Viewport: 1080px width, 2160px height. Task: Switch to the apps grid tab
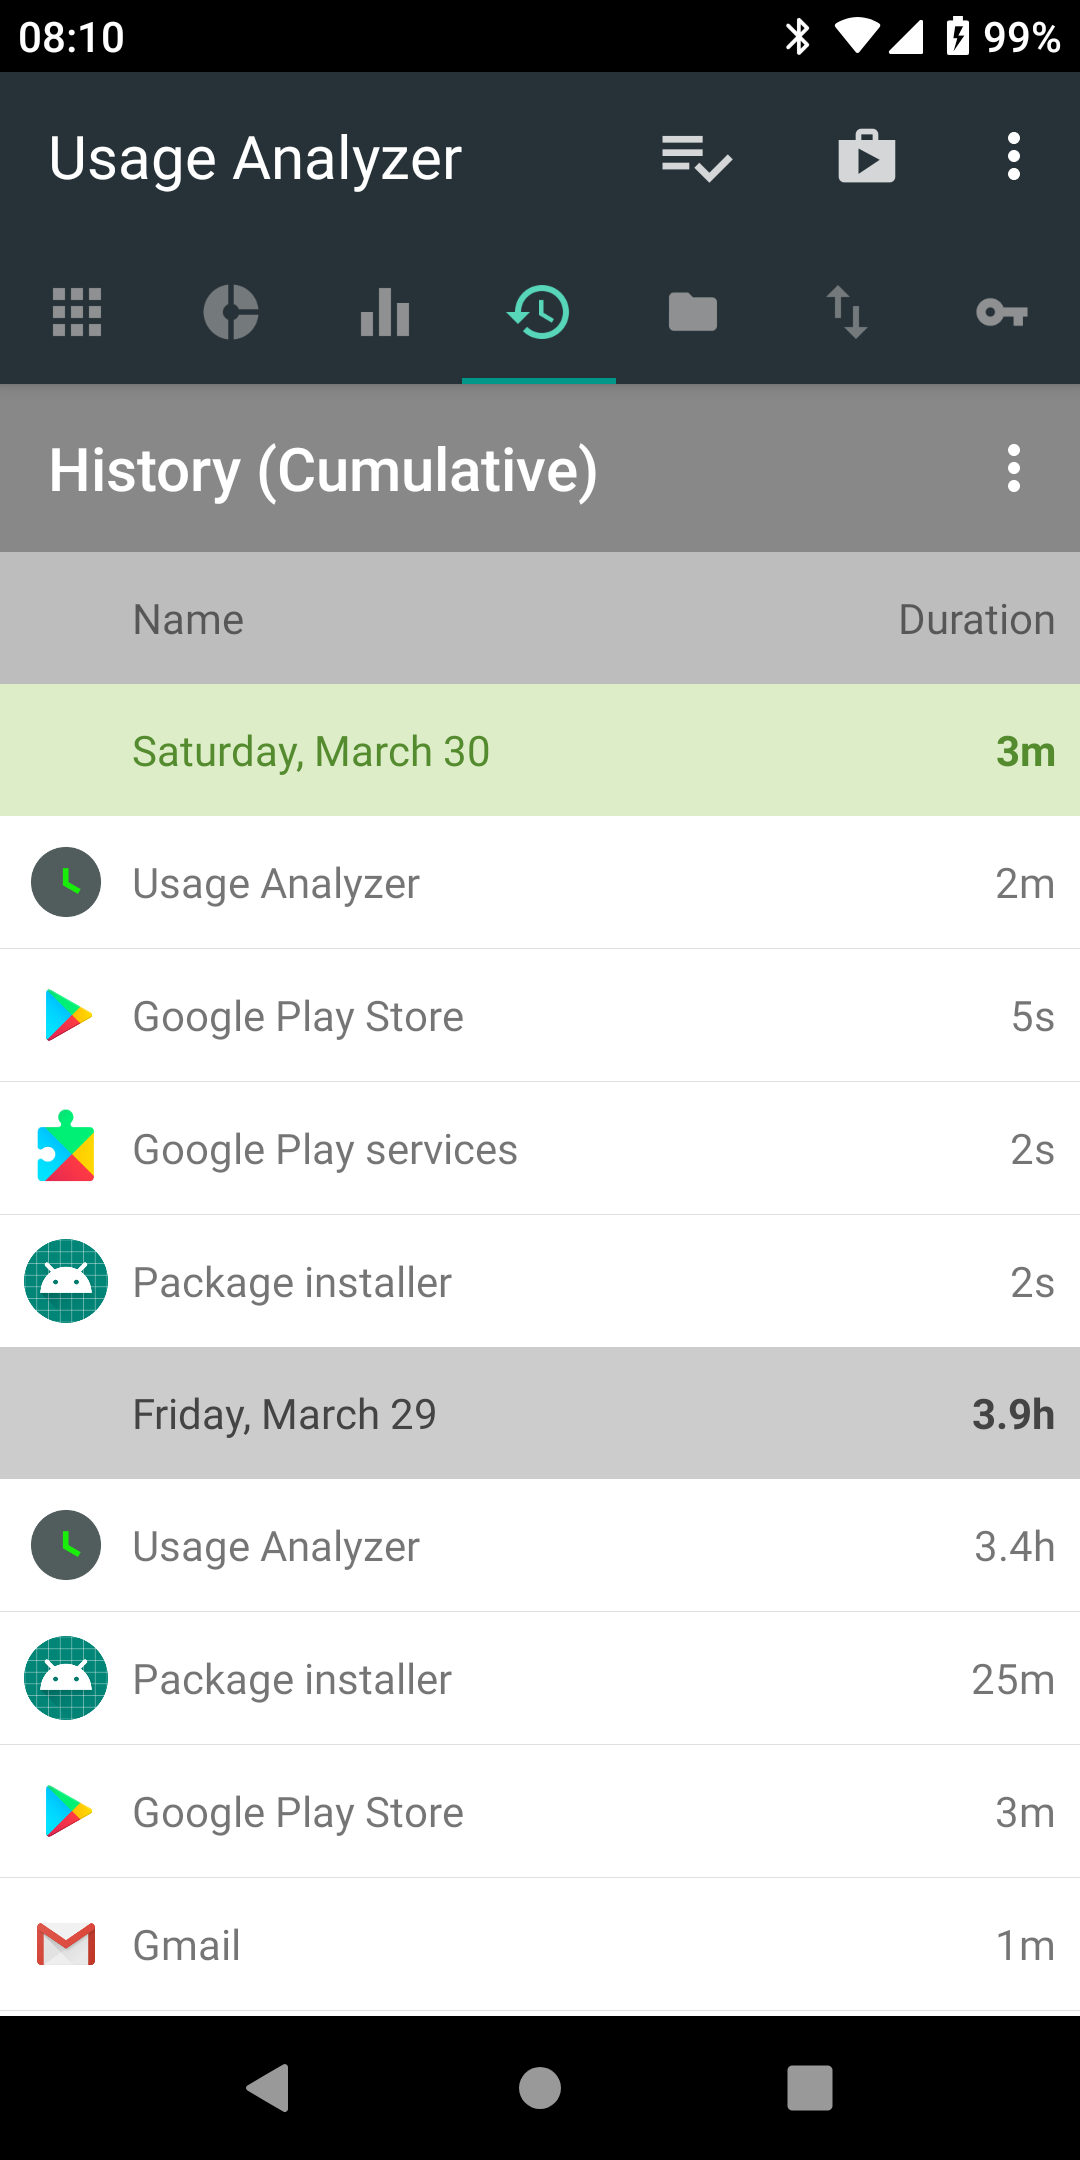(x=77, y=313)
